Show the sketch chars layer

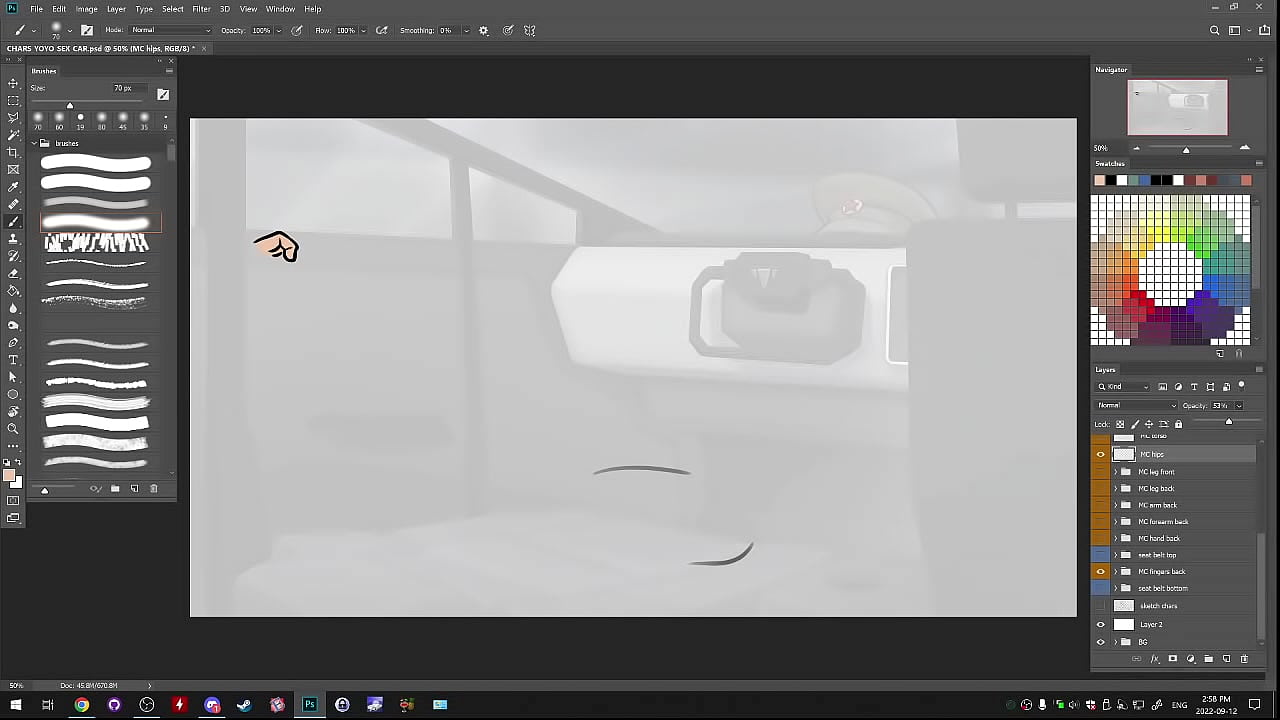tap(1101, 606)
